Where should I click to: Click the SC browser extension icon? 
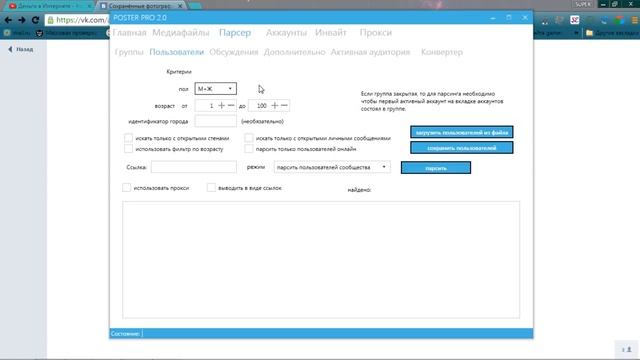point(575,20)
